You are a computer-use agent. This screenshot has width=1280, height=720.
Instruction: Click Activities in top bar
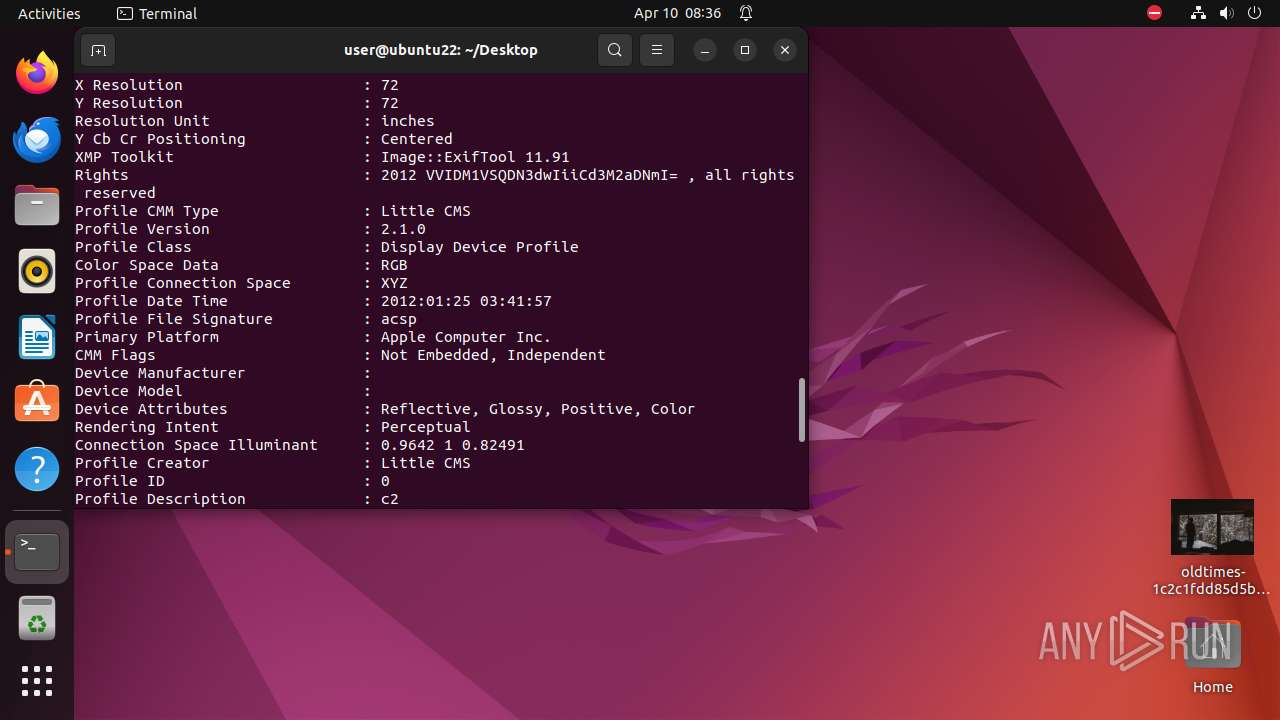[x=49, y=13]
